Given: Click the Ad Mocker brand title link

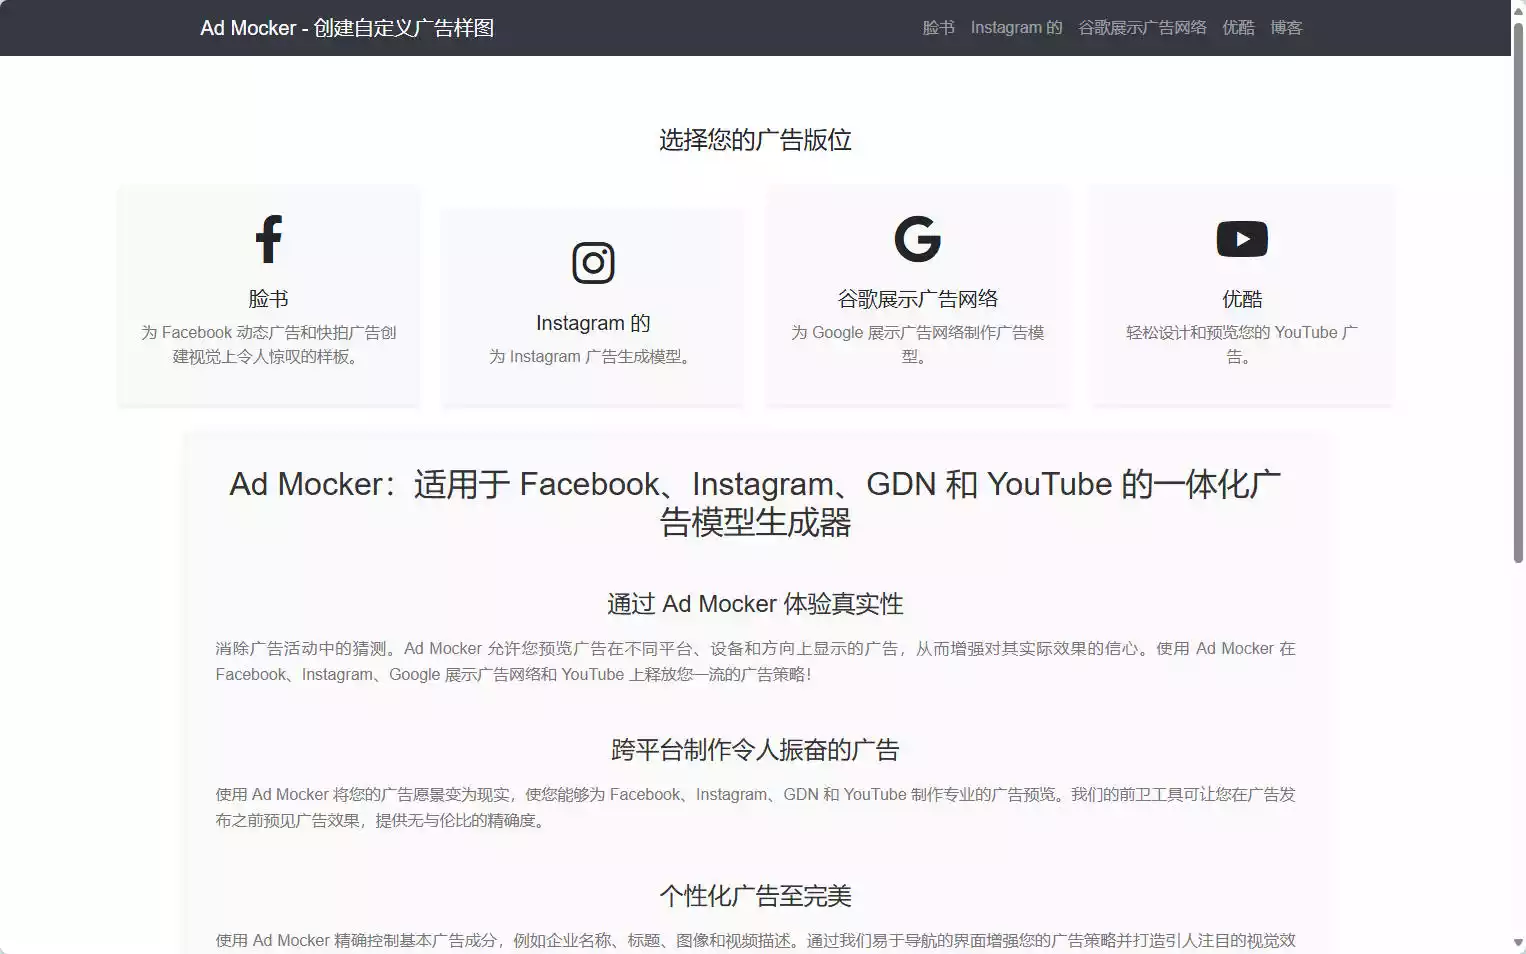Looking at the screenshot, I should (x=347, y=28).
